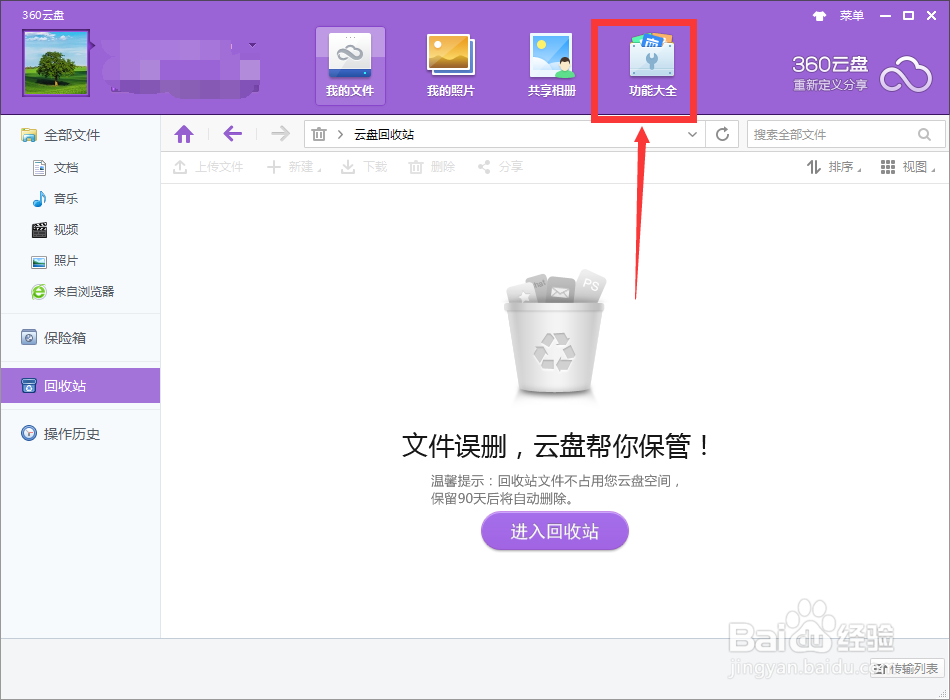
Task: Click the forward arrow
Action: 280,134
